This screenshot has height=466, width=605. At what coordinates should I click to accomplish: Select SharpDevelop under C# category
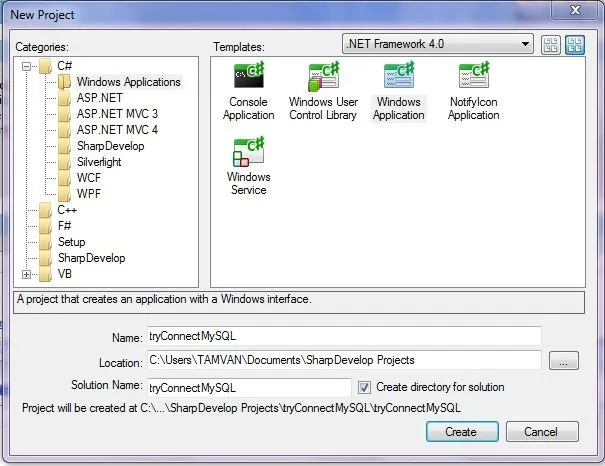coord(110,146)
